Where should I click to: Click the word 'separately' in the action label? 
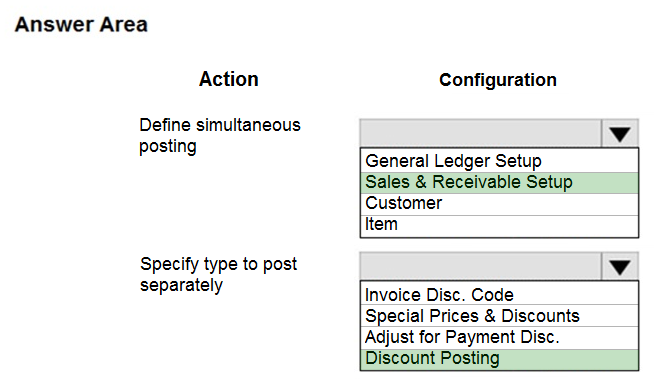click(x=181, y=286)
